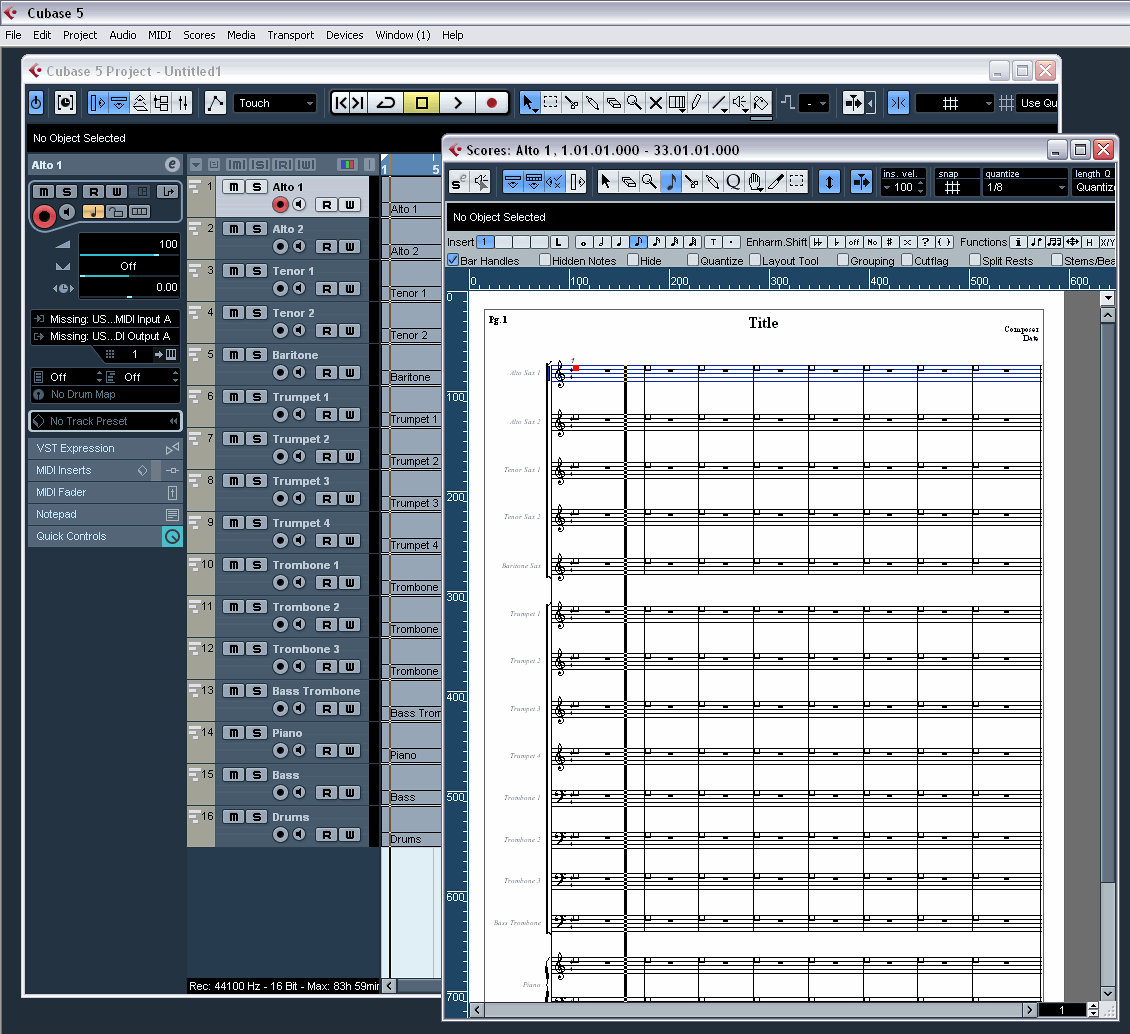Viewport: 1130px width, 1034px height.
Task: Start recording with the transport Record button
Action: pos(491,103)
